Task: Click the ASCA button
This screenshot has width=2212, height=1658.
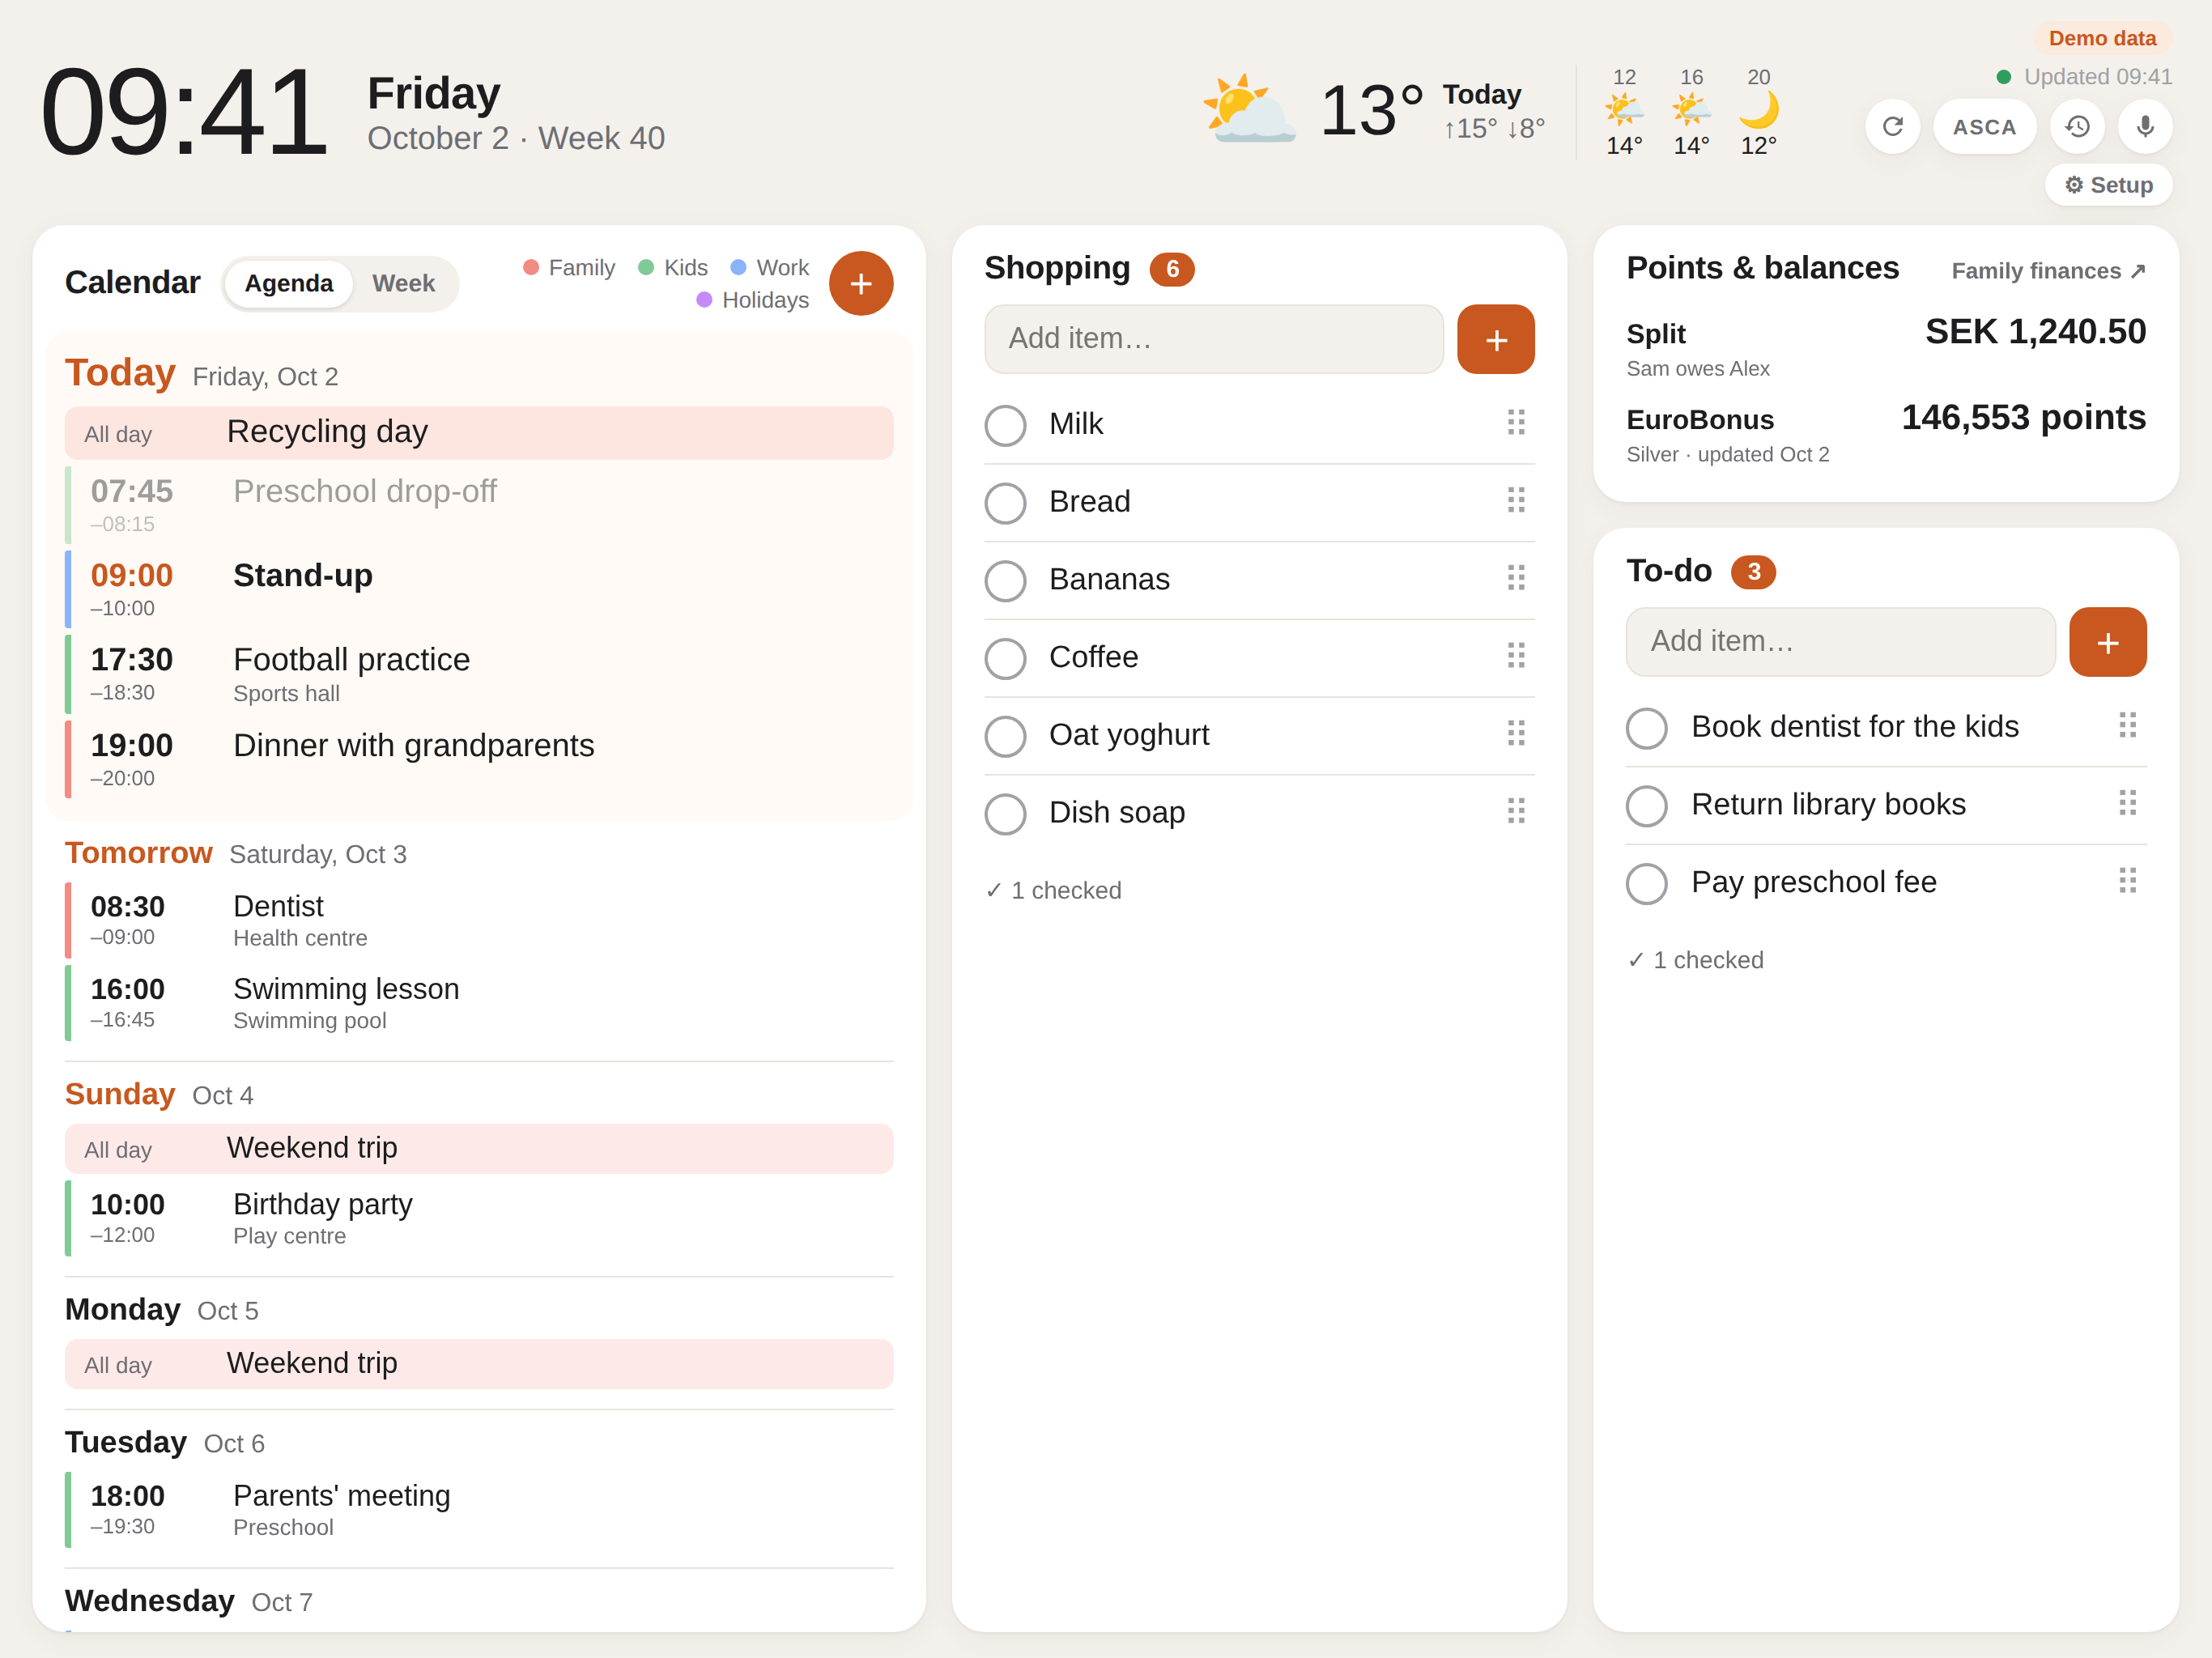Action: [x=1984, y=127]
